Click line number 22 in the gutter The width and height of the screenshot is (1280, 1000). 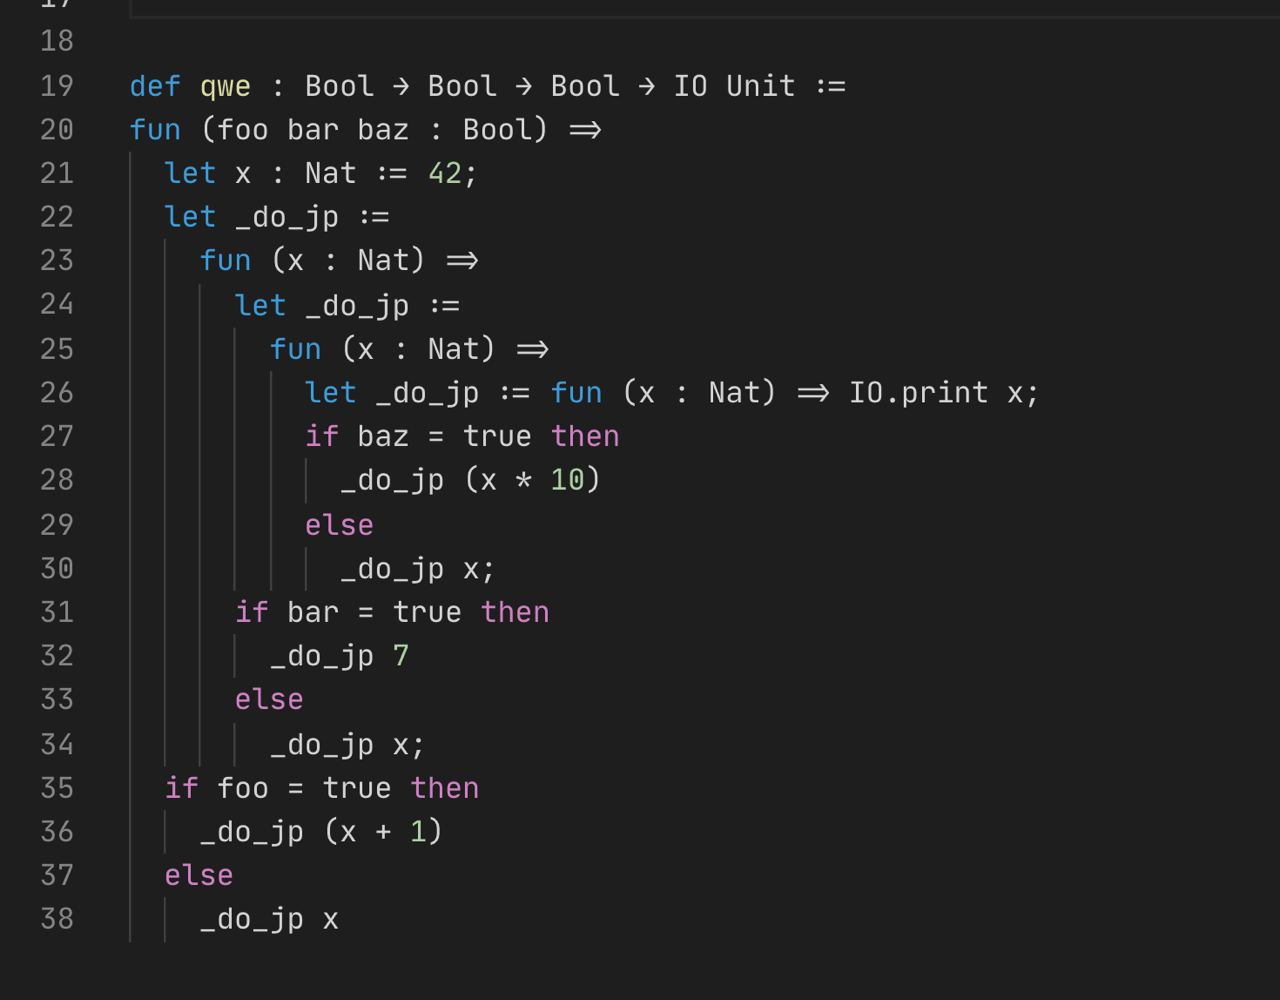[57, 217]
